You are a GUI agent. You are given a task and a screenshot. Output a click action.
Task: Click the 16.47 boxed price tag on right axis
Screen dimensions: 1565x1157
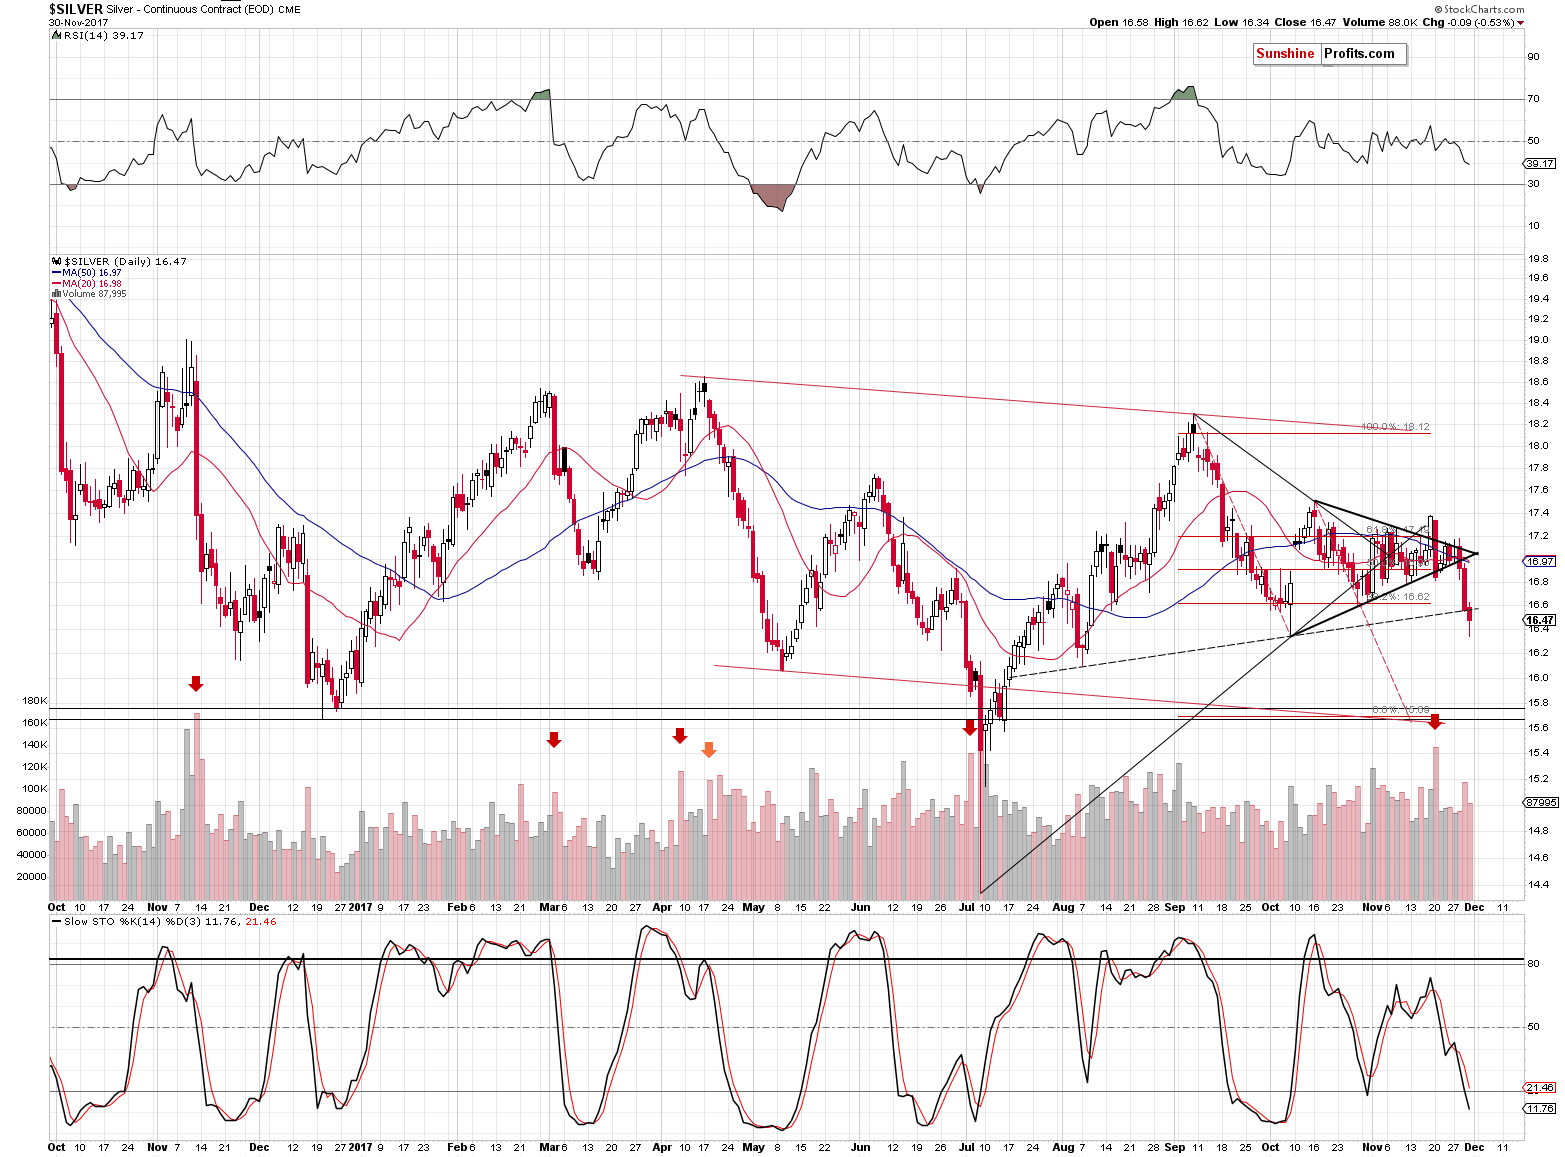1540,620
